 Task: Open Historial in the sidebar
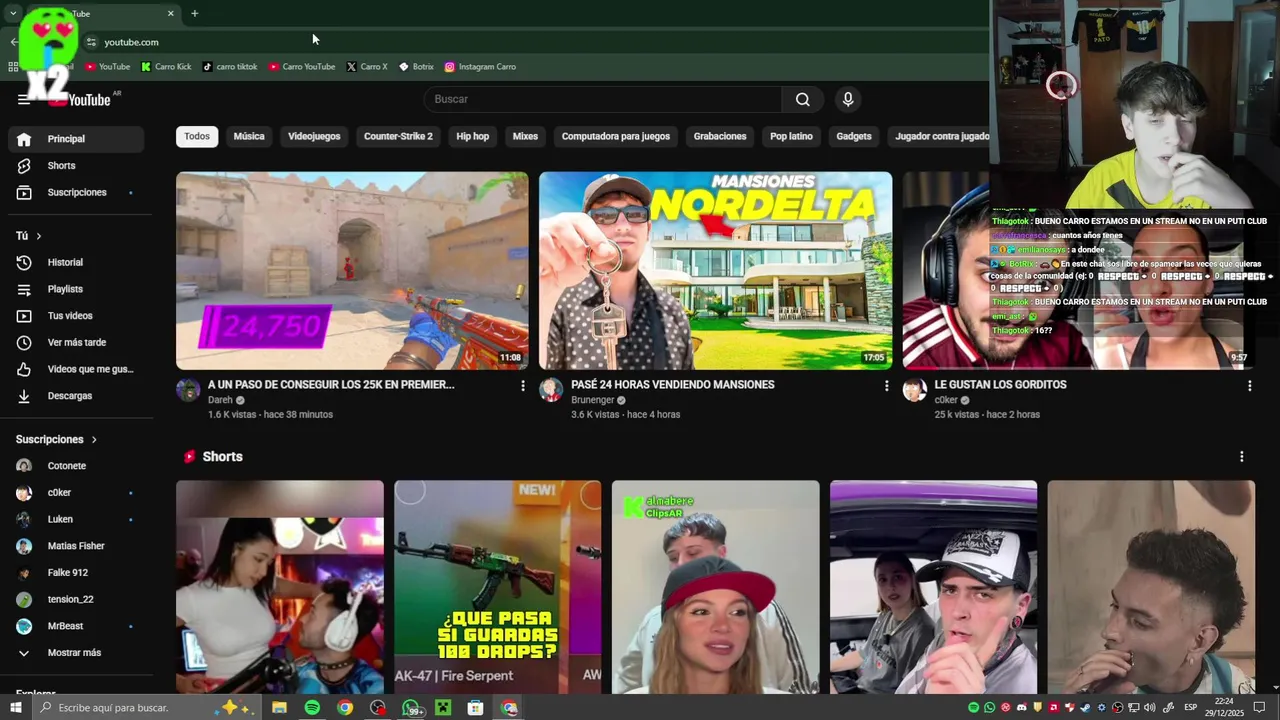point(76,262)
